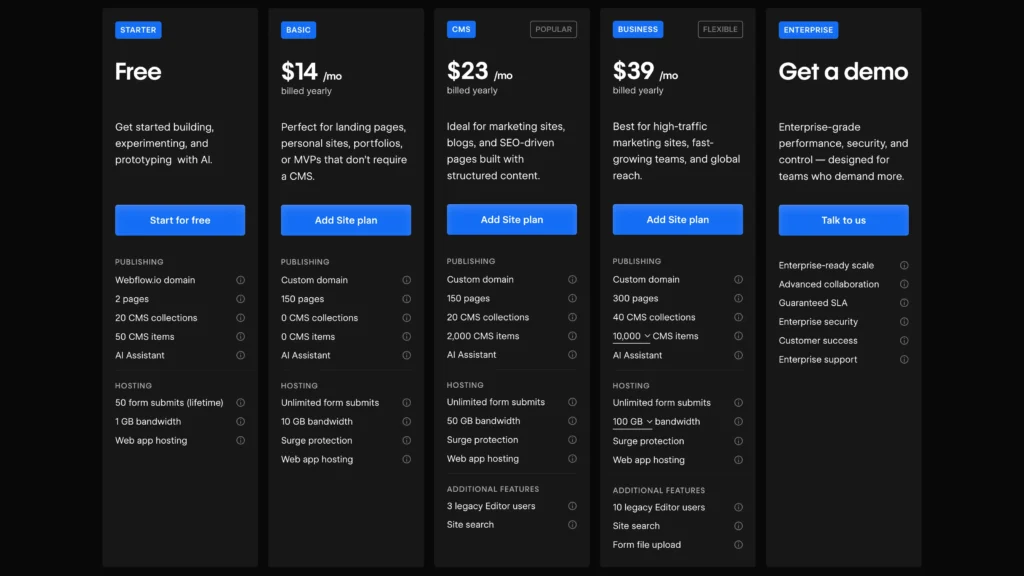Open the Form file upload info tooltip
The image size is (1024, 576).
click(739, 545)
